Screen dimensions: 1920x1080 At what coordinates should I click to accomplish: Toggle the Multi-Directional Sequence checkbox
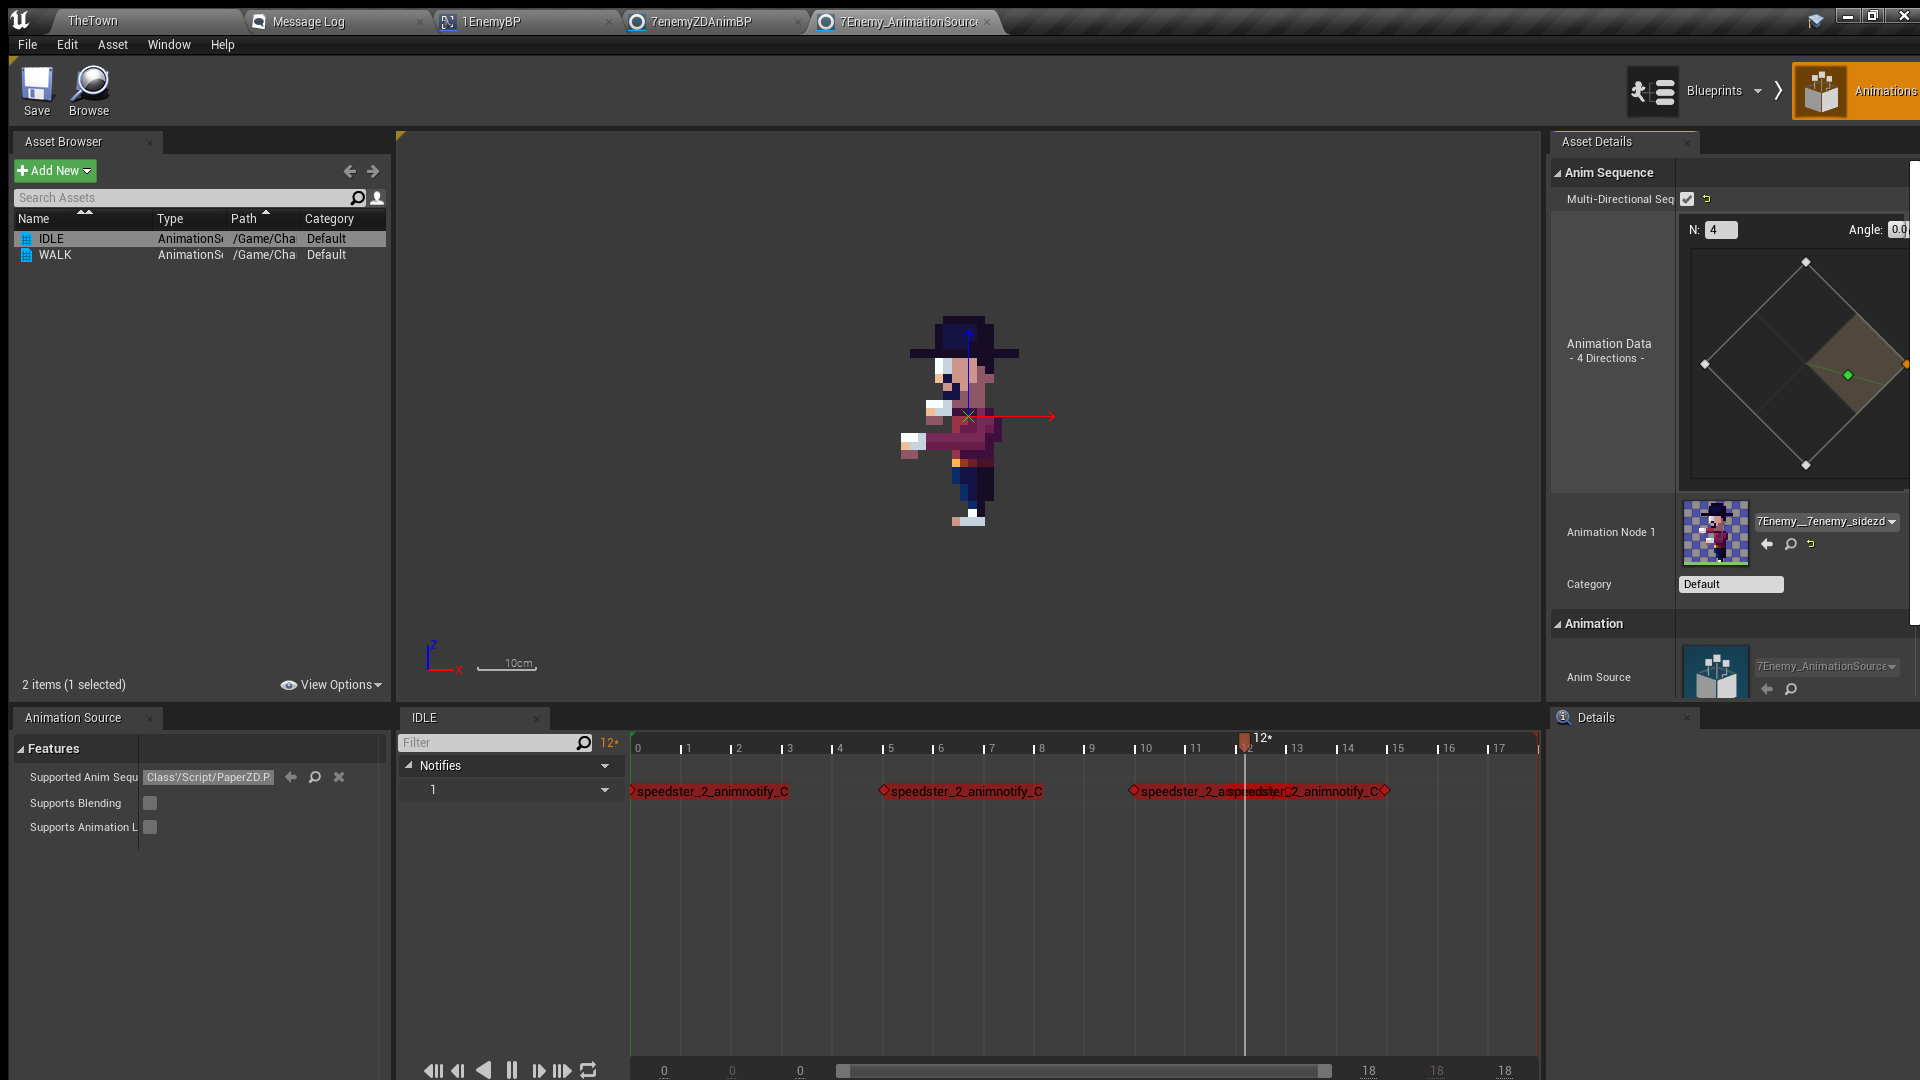(x=1687, y=199)
